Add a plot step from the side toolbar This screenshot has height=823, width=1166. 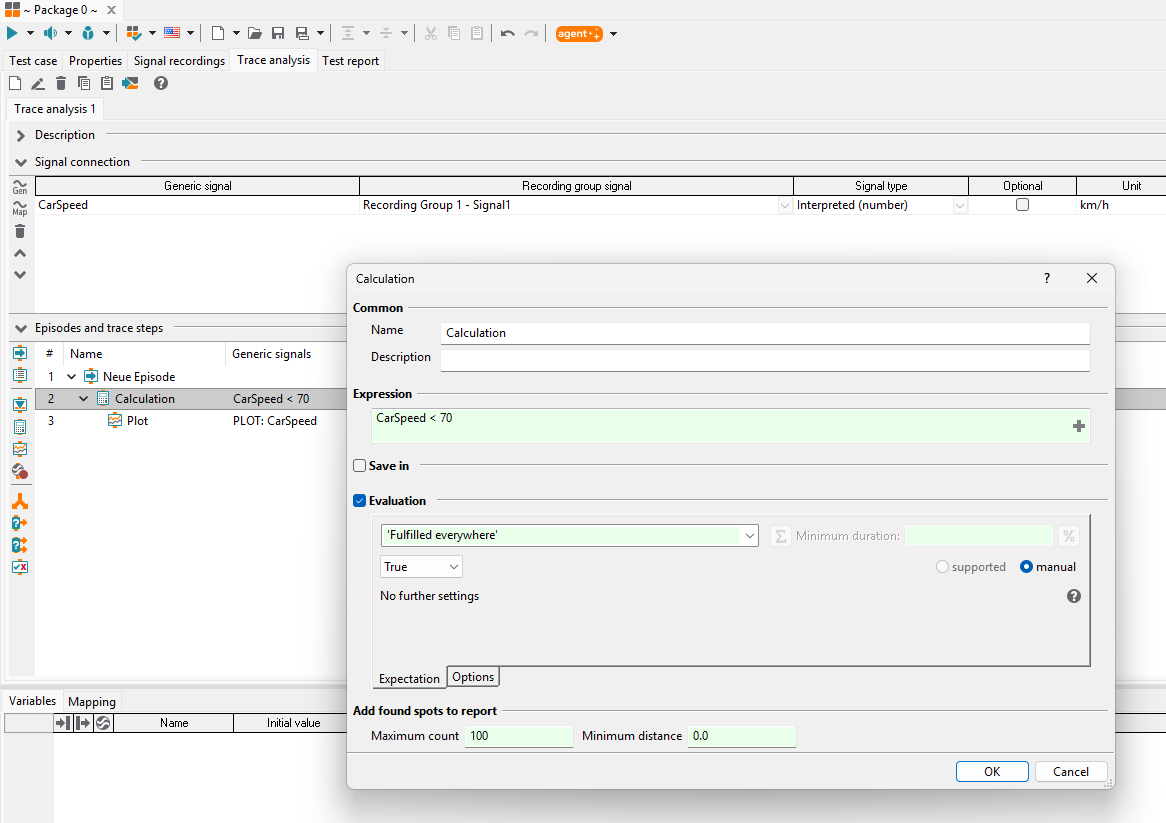(x=20, y=449)
